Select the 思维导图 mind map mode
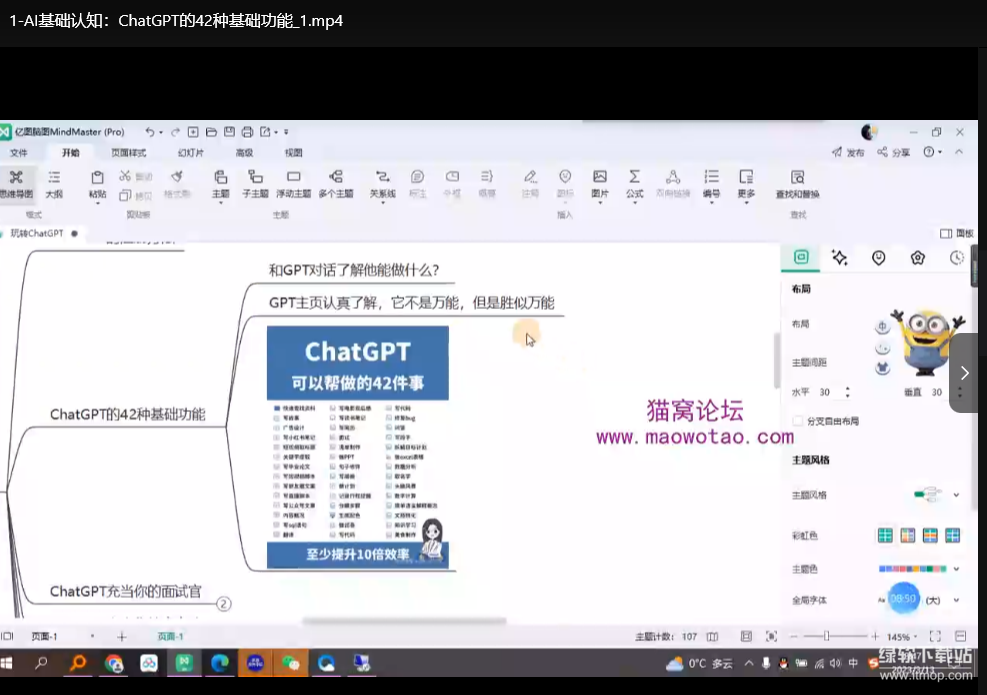Viewport: 987px width, 695px height. click(16, 184)
